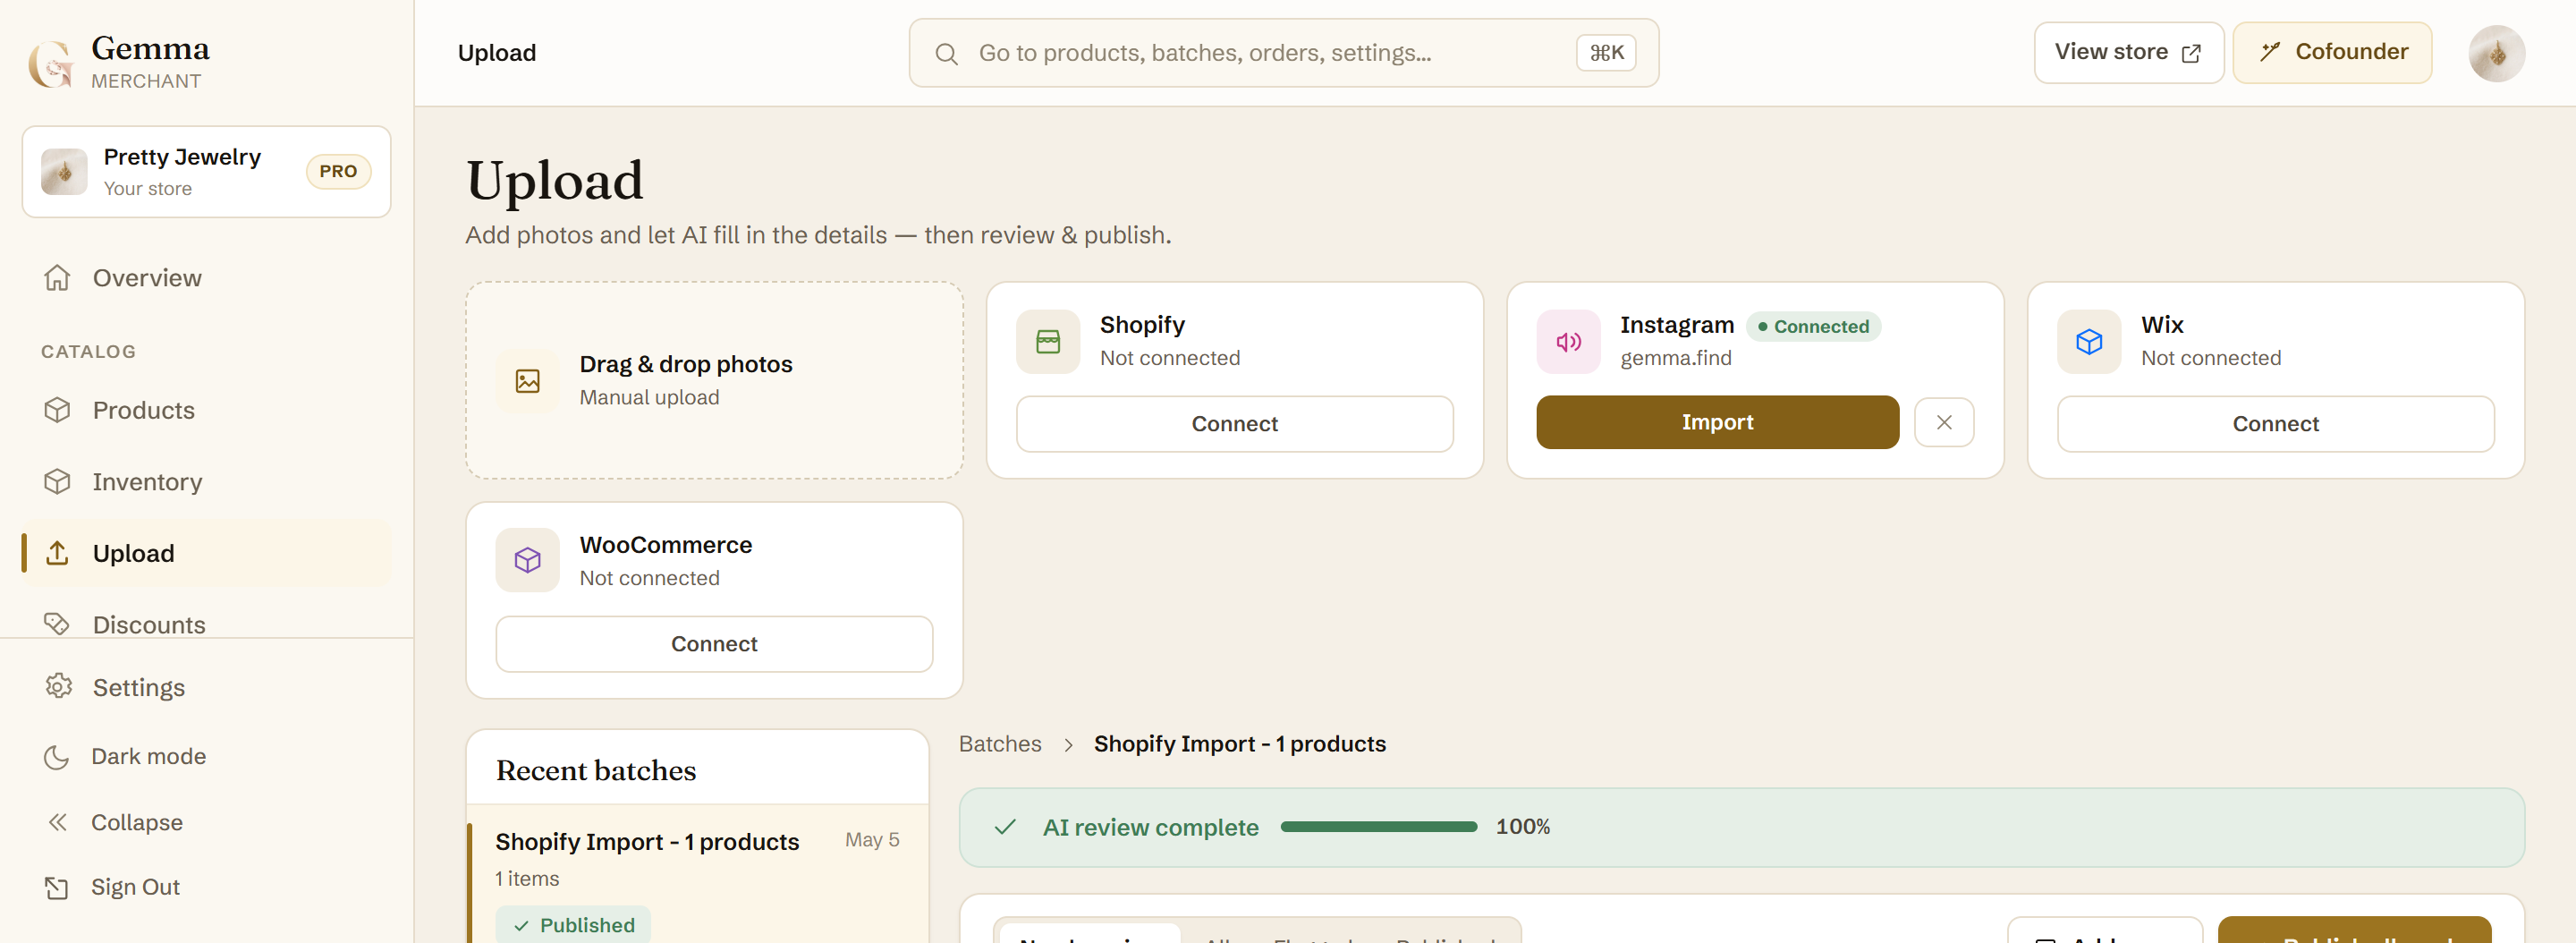Click the manual upload image icon
Screen dimensions: 2576x943
tap(527, 380)
